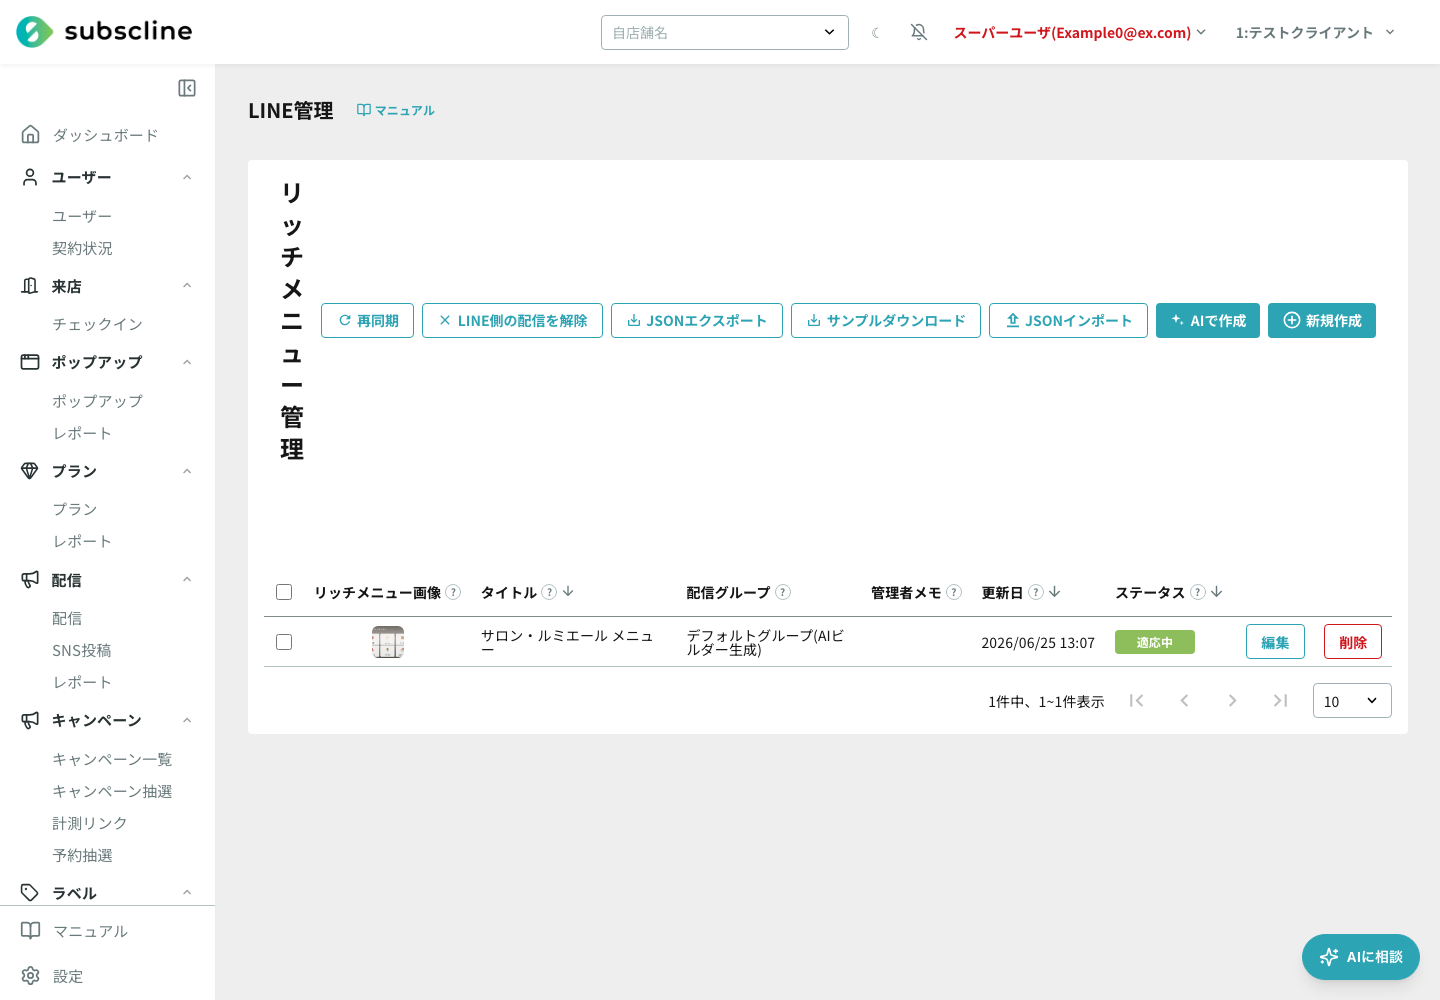Open SNS投稿 in the sidebar
The height and width of the screenshot is (1000, 1440).
(82, 650)
